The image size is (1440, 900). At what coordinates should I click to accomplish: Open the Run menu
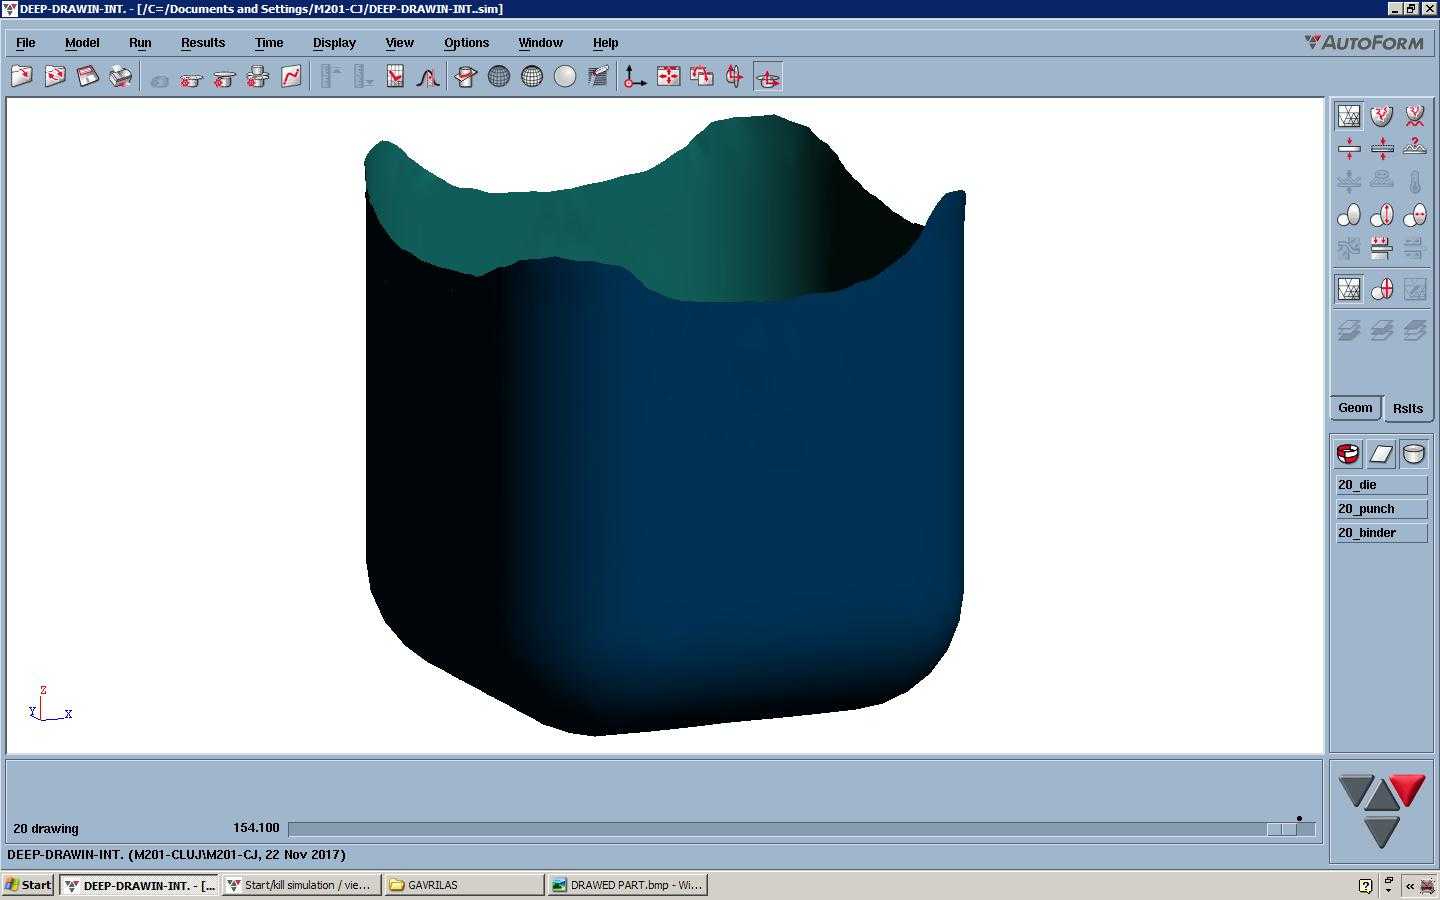tap(140, 43)
